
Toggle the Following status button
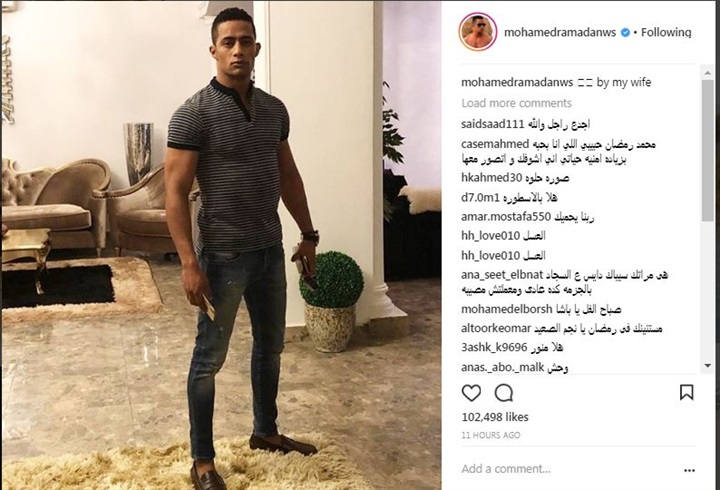coord(666,32)
